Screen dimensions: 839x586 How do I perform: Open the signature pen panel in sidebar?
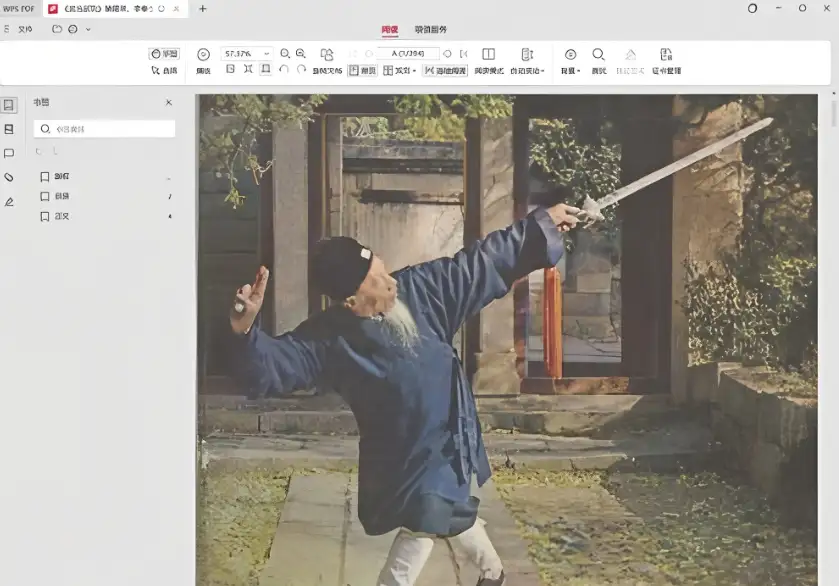(x=9, y=201)
